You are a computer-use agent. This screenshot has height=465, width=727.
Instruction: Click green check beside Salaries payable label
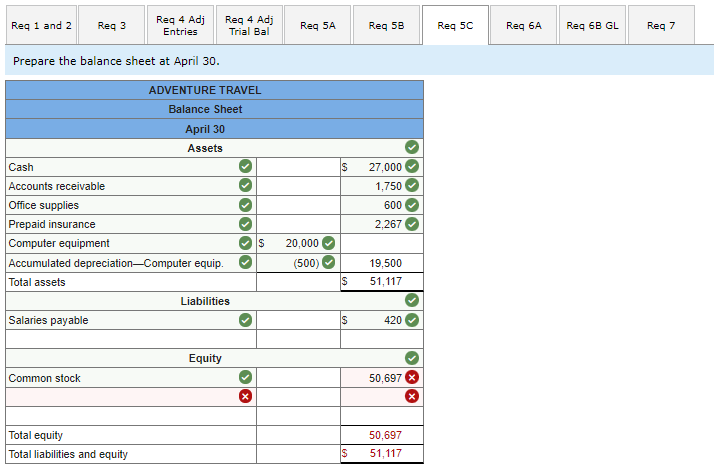pyautogui.click(x=245, y=320)
